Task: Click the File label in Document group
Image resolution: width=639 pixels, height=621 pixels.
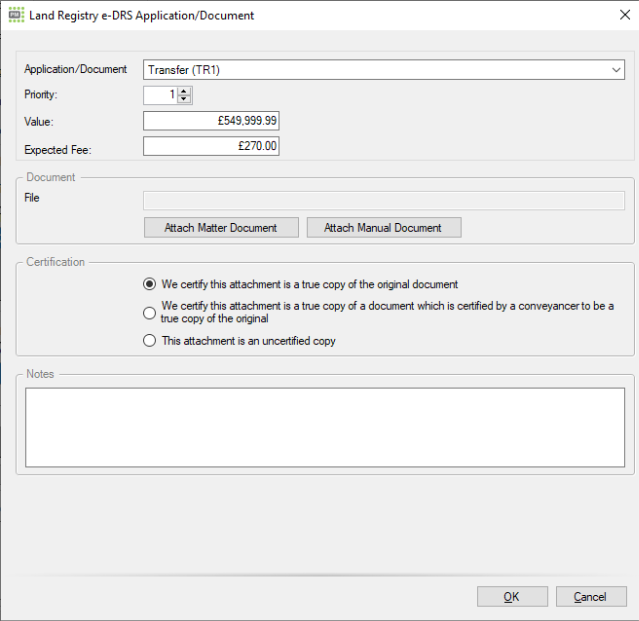Action: 32,198
